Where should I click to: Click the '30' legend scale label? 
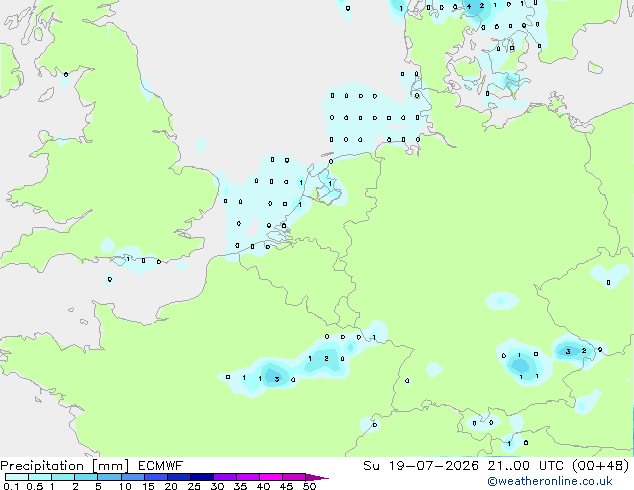coord(217,486)
